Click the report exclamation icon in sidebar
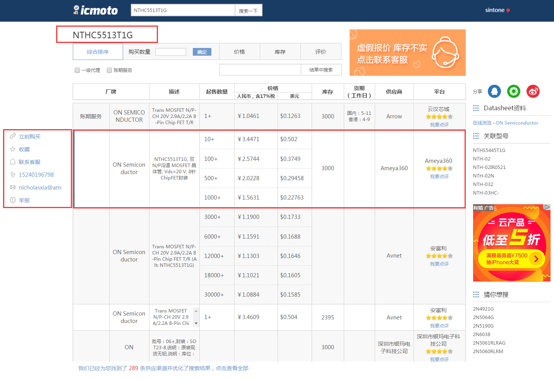 click(x=13, y=200)
